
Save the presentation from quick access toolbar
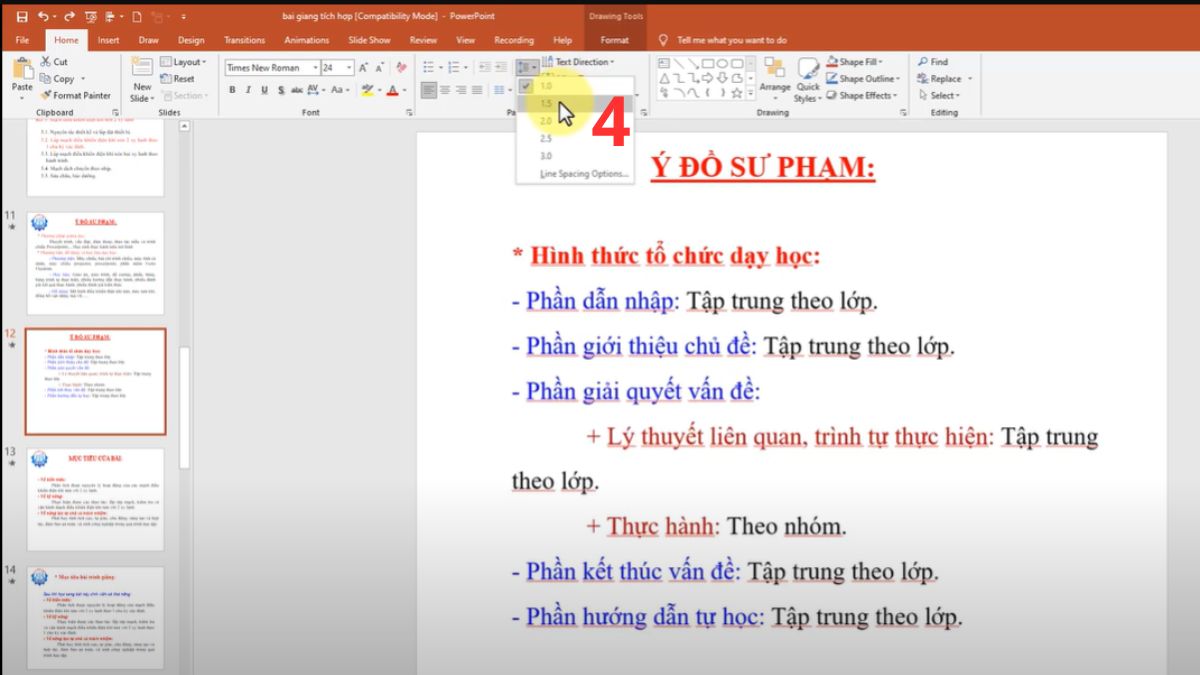tap(22, 17)
